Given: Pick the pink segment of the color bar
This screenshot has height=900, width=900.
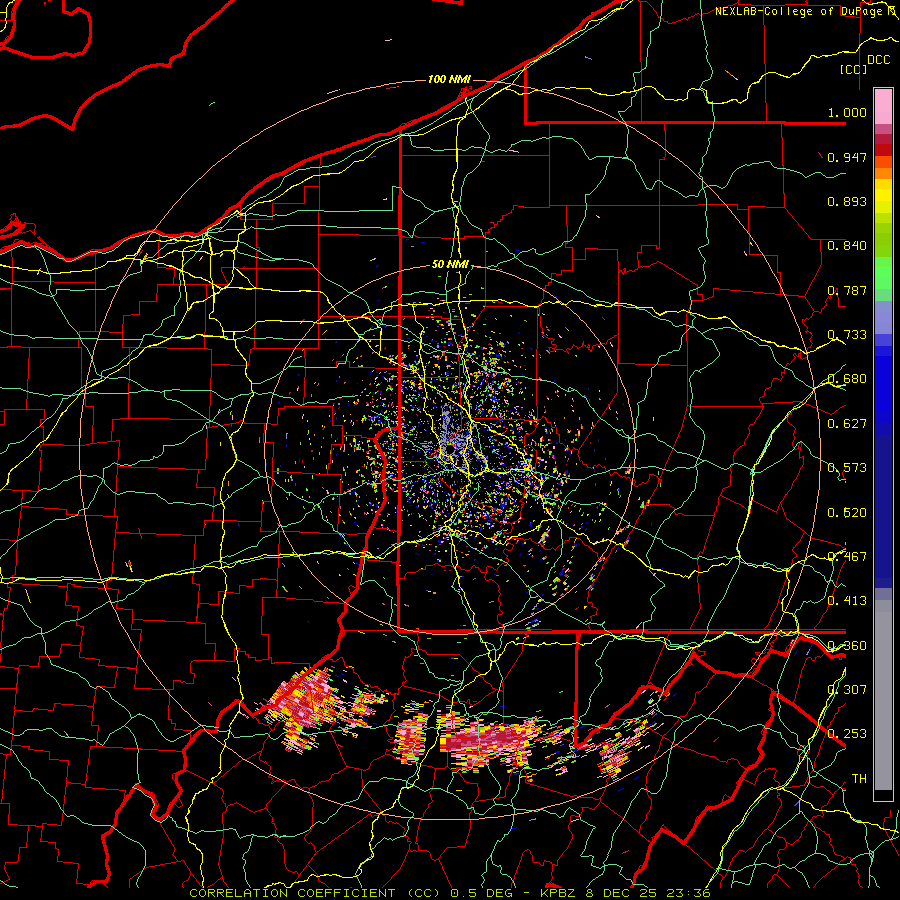Looking at the screenshot, I should [x=883, y=106].
